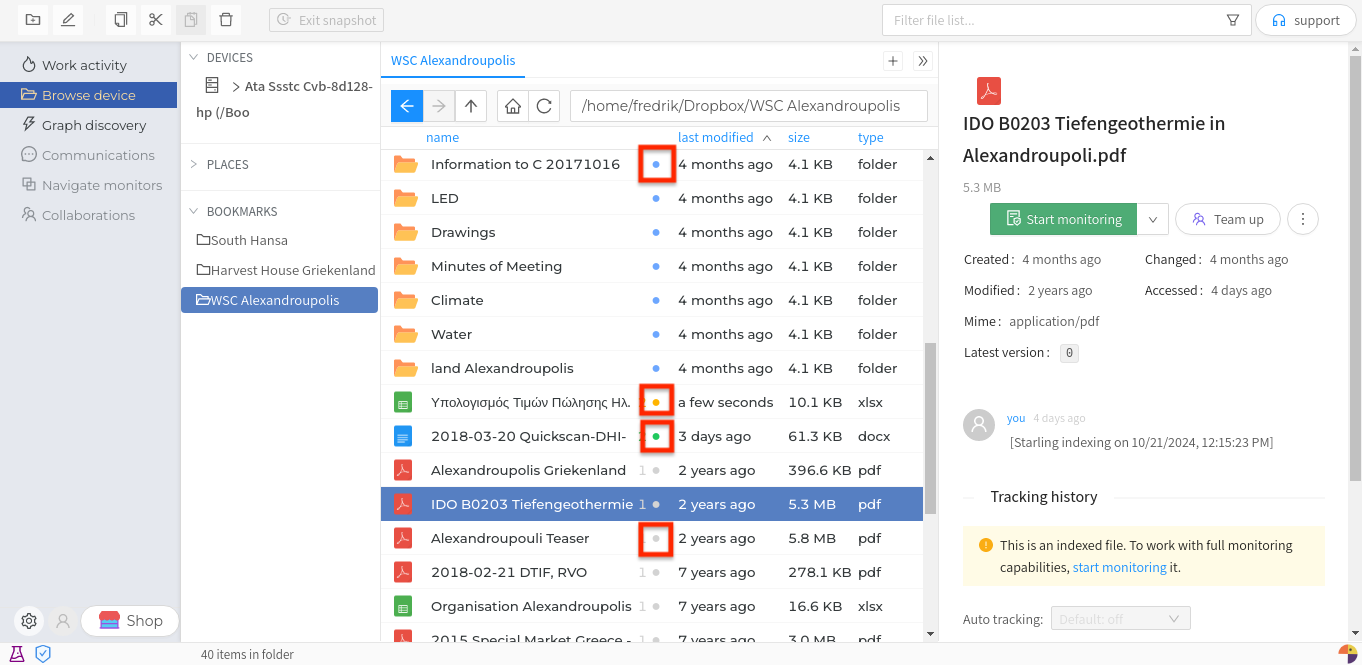Sort files by the type column
1362x665 pixels.
pyautogui.click(x=870, y=137)
